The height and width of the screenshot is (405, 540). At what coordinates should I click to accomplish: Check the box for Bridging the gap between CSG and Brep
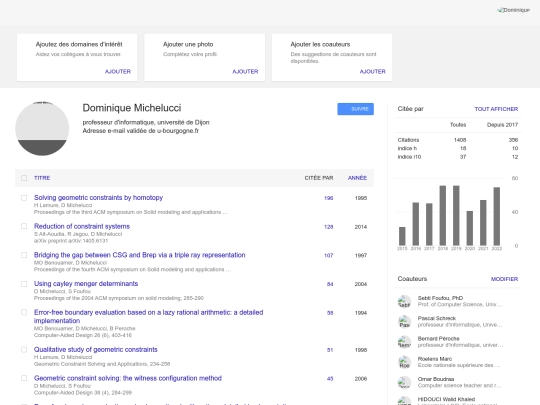24,255
